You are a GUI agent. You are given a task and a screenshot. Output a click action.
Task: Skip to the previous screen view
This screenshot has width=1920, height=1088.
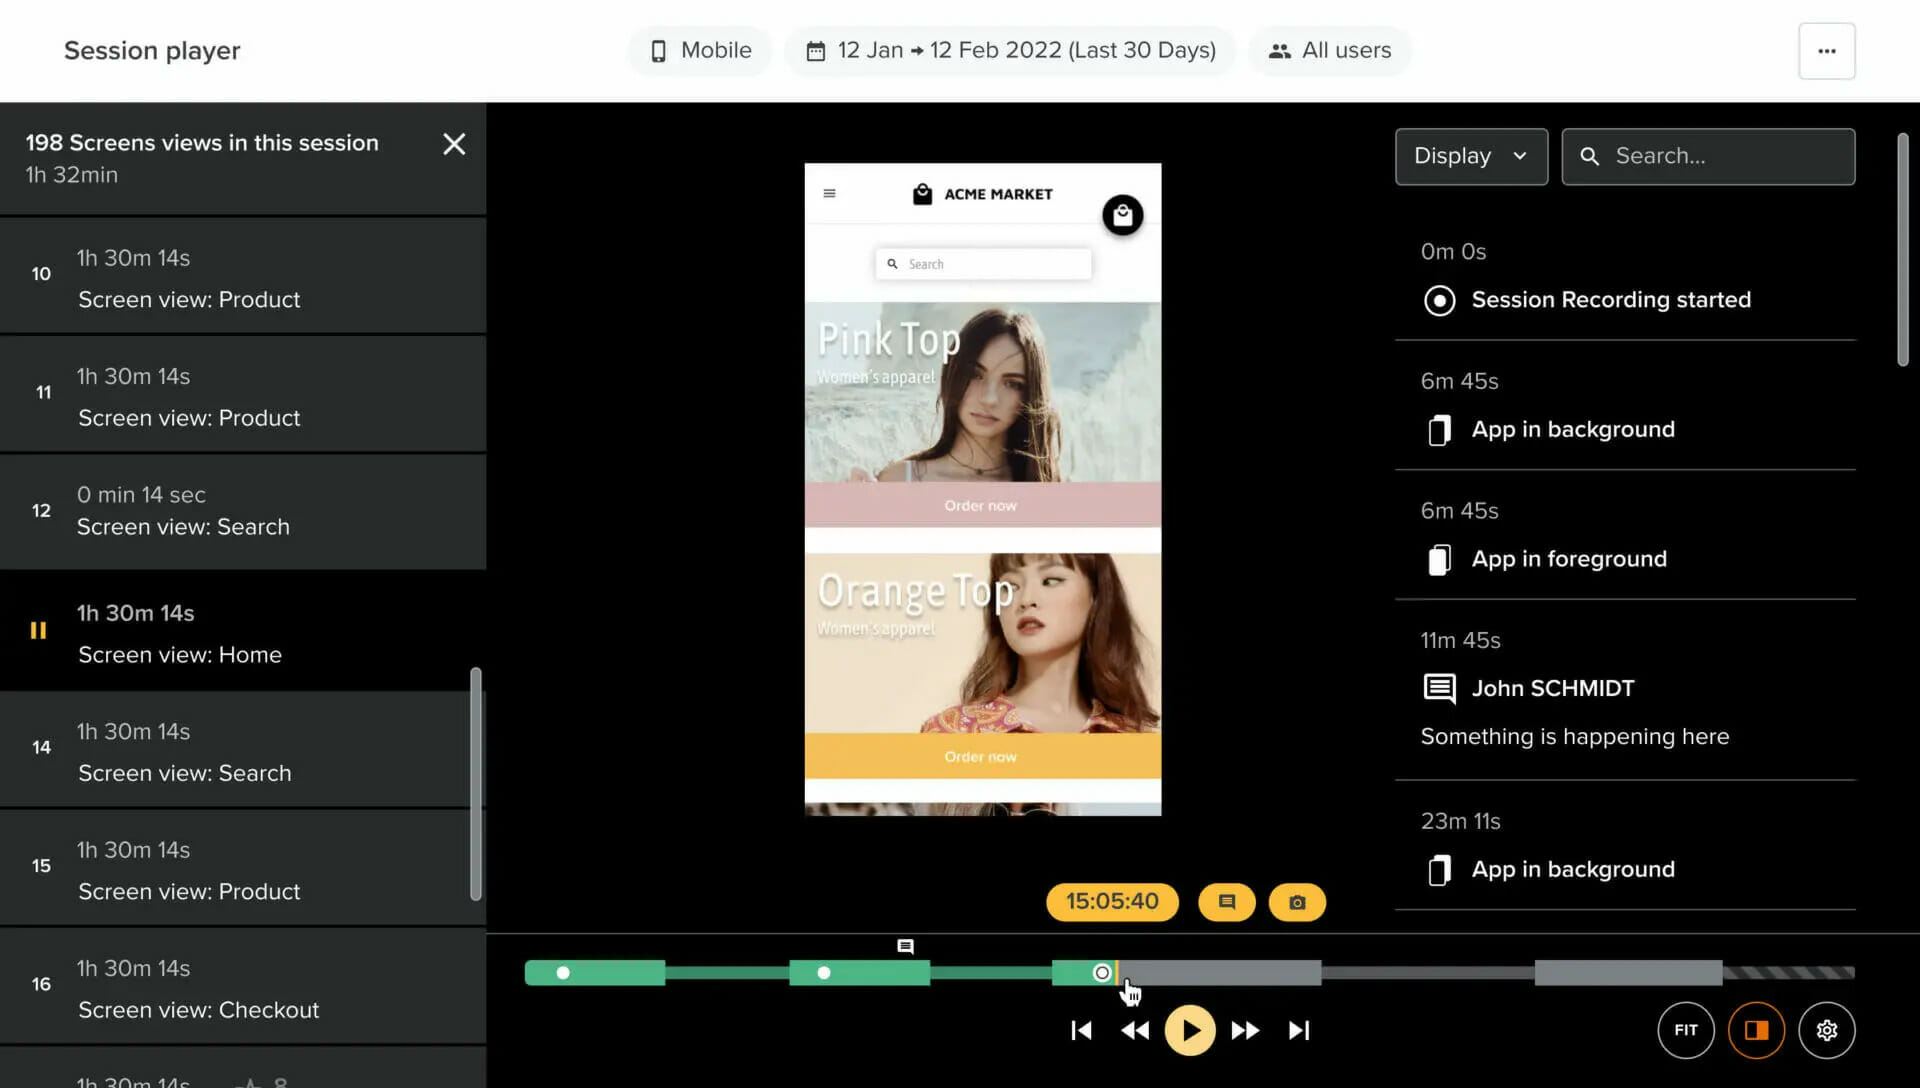click(1081, 1030)
